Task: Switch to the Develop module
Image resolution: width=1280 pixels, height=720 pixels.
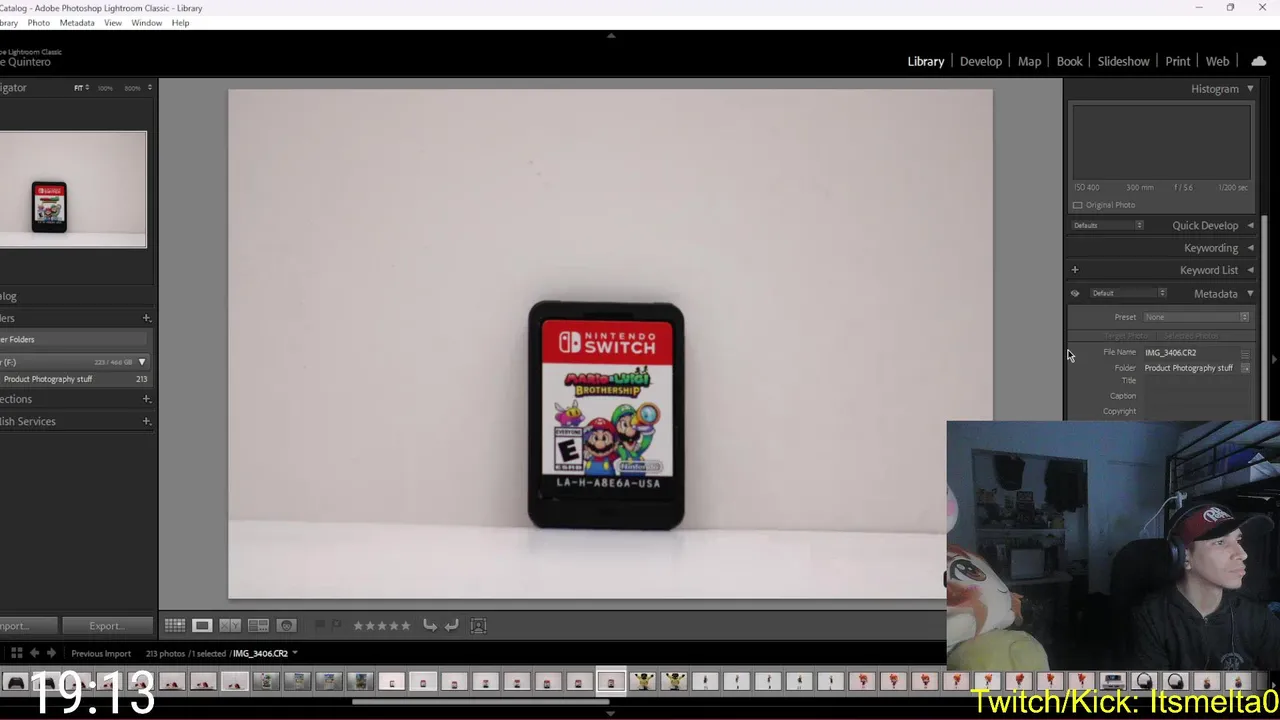Action: 981,61
